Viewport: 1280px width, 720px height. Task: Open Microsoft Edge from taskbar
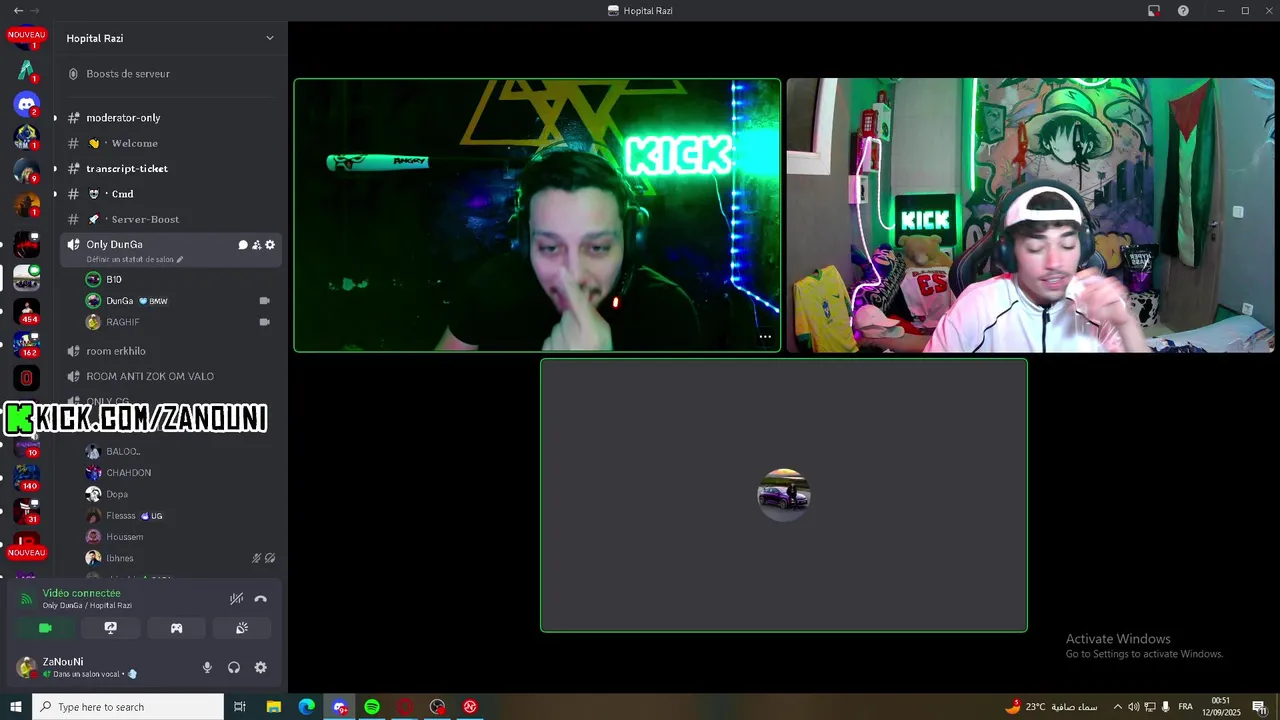pos(306,707)
